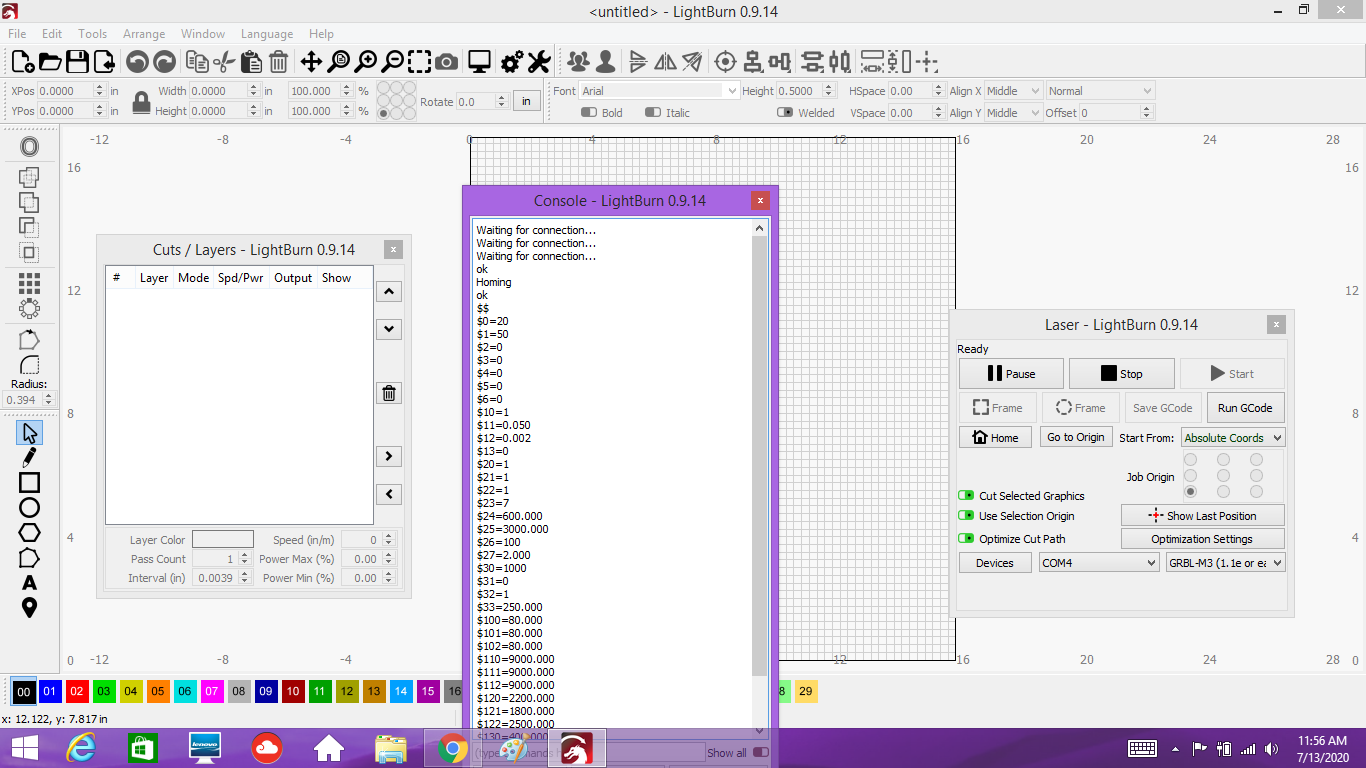
Task: Click the Home button in Laser panel
Action: [995, 437]
